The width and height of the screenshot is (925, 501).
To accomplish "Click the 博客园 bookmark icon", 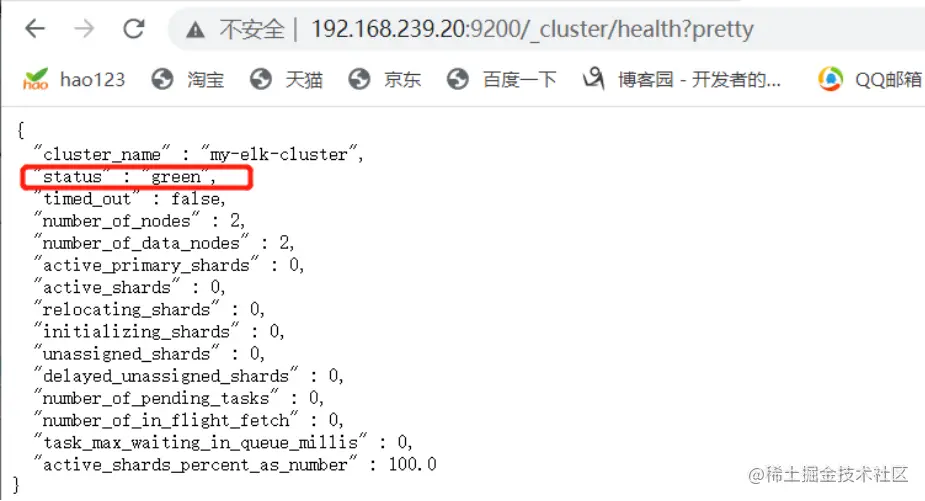I will [x=594, y=78].
